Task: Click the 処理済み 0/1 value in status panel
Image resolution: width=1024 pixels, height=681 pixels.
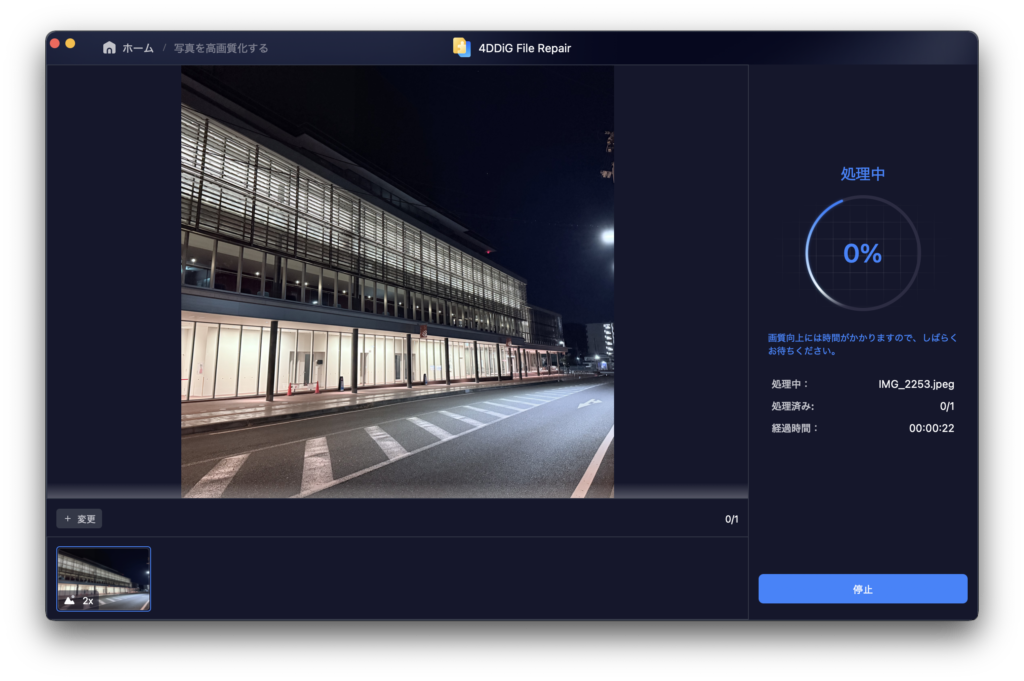Action: [946, 406]
